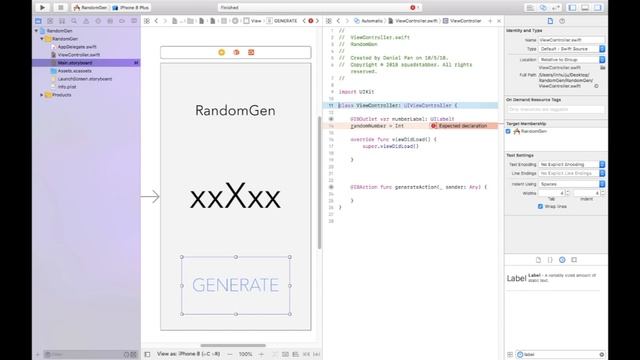
Task: Click the View Controller icon in scene dock
Action: tap(222, 52)
